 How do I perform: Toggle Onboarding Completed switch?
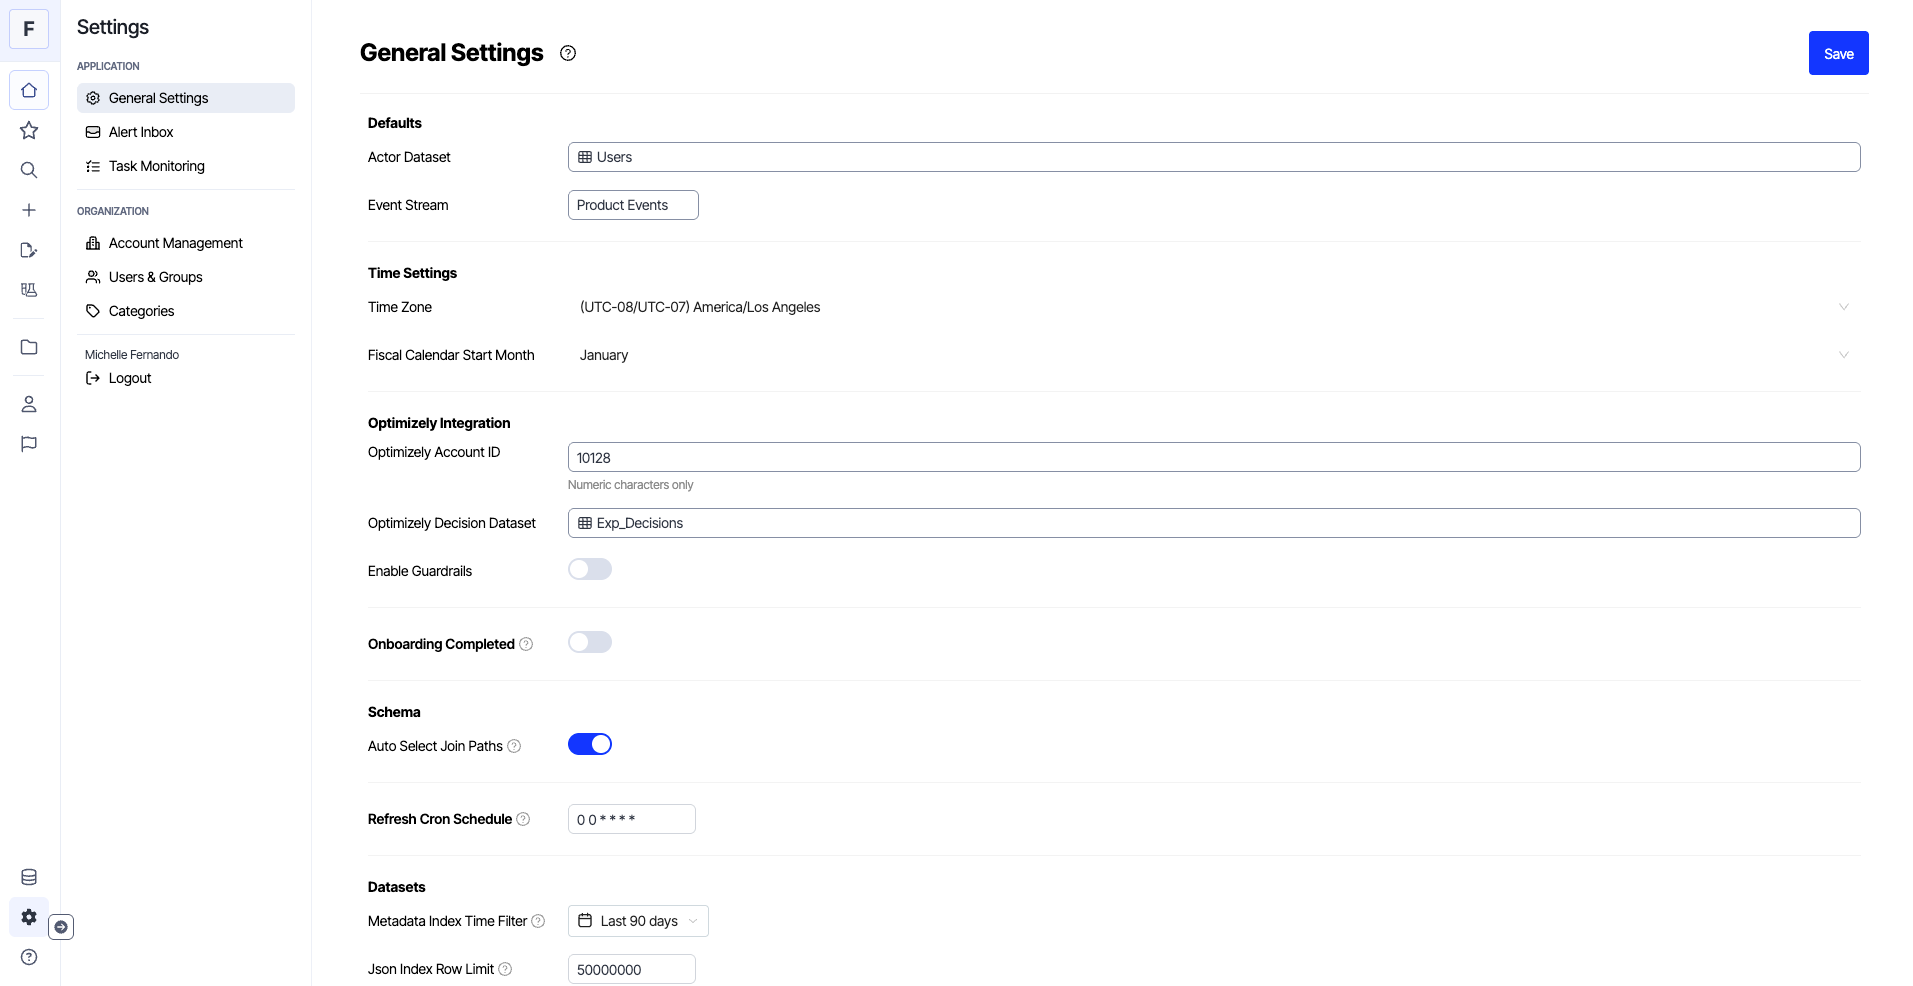point(589,643)
